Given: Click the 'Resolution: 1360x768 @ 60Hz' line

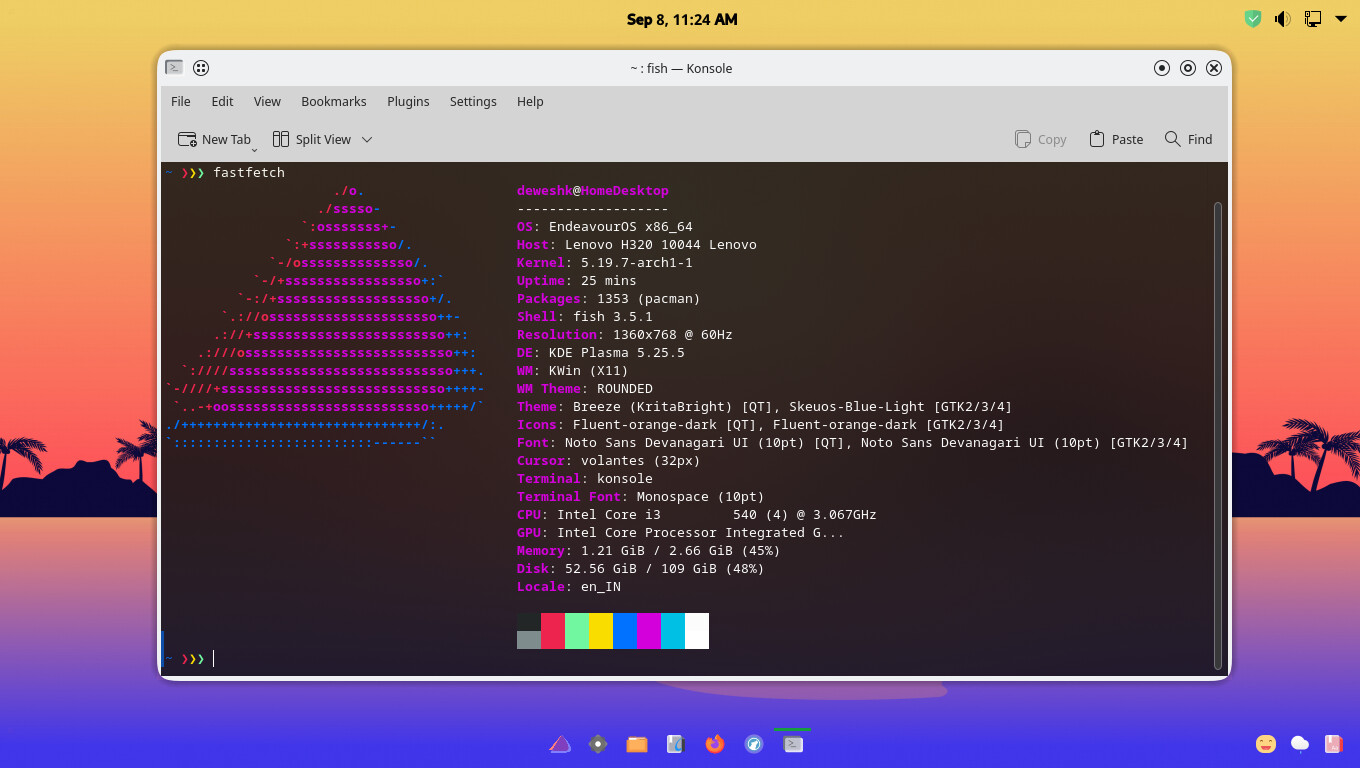Looking at the screenshot, I should point(625,335).
